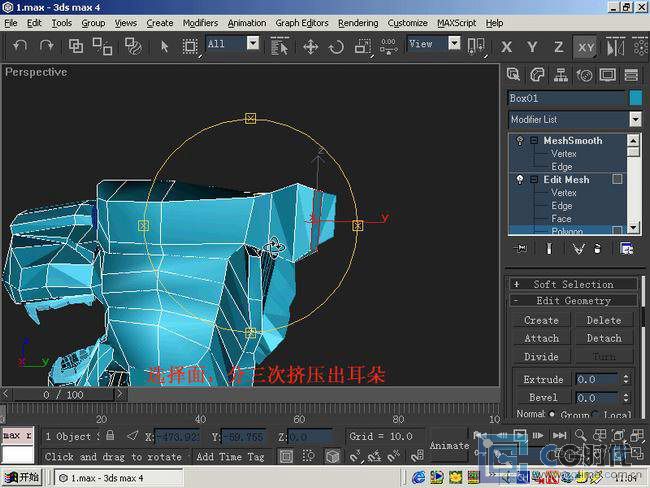Open the Select by Name list icon

click(279, 46)
